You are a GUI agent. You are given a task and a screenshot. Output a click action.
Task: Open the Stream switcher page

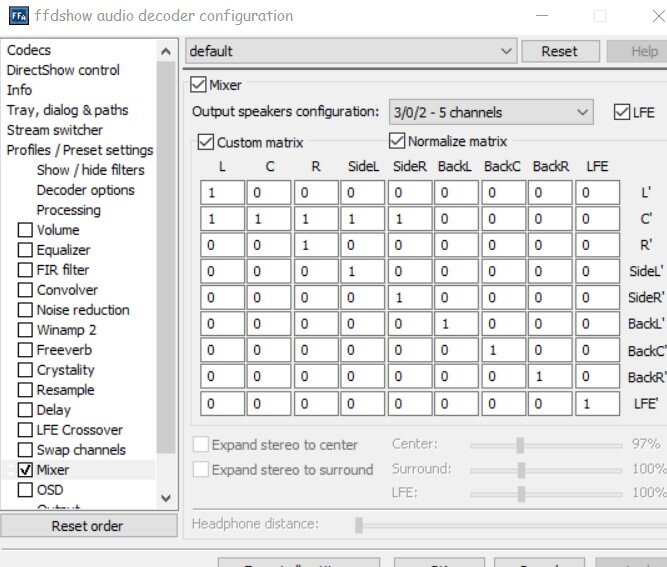click(55, 130)
